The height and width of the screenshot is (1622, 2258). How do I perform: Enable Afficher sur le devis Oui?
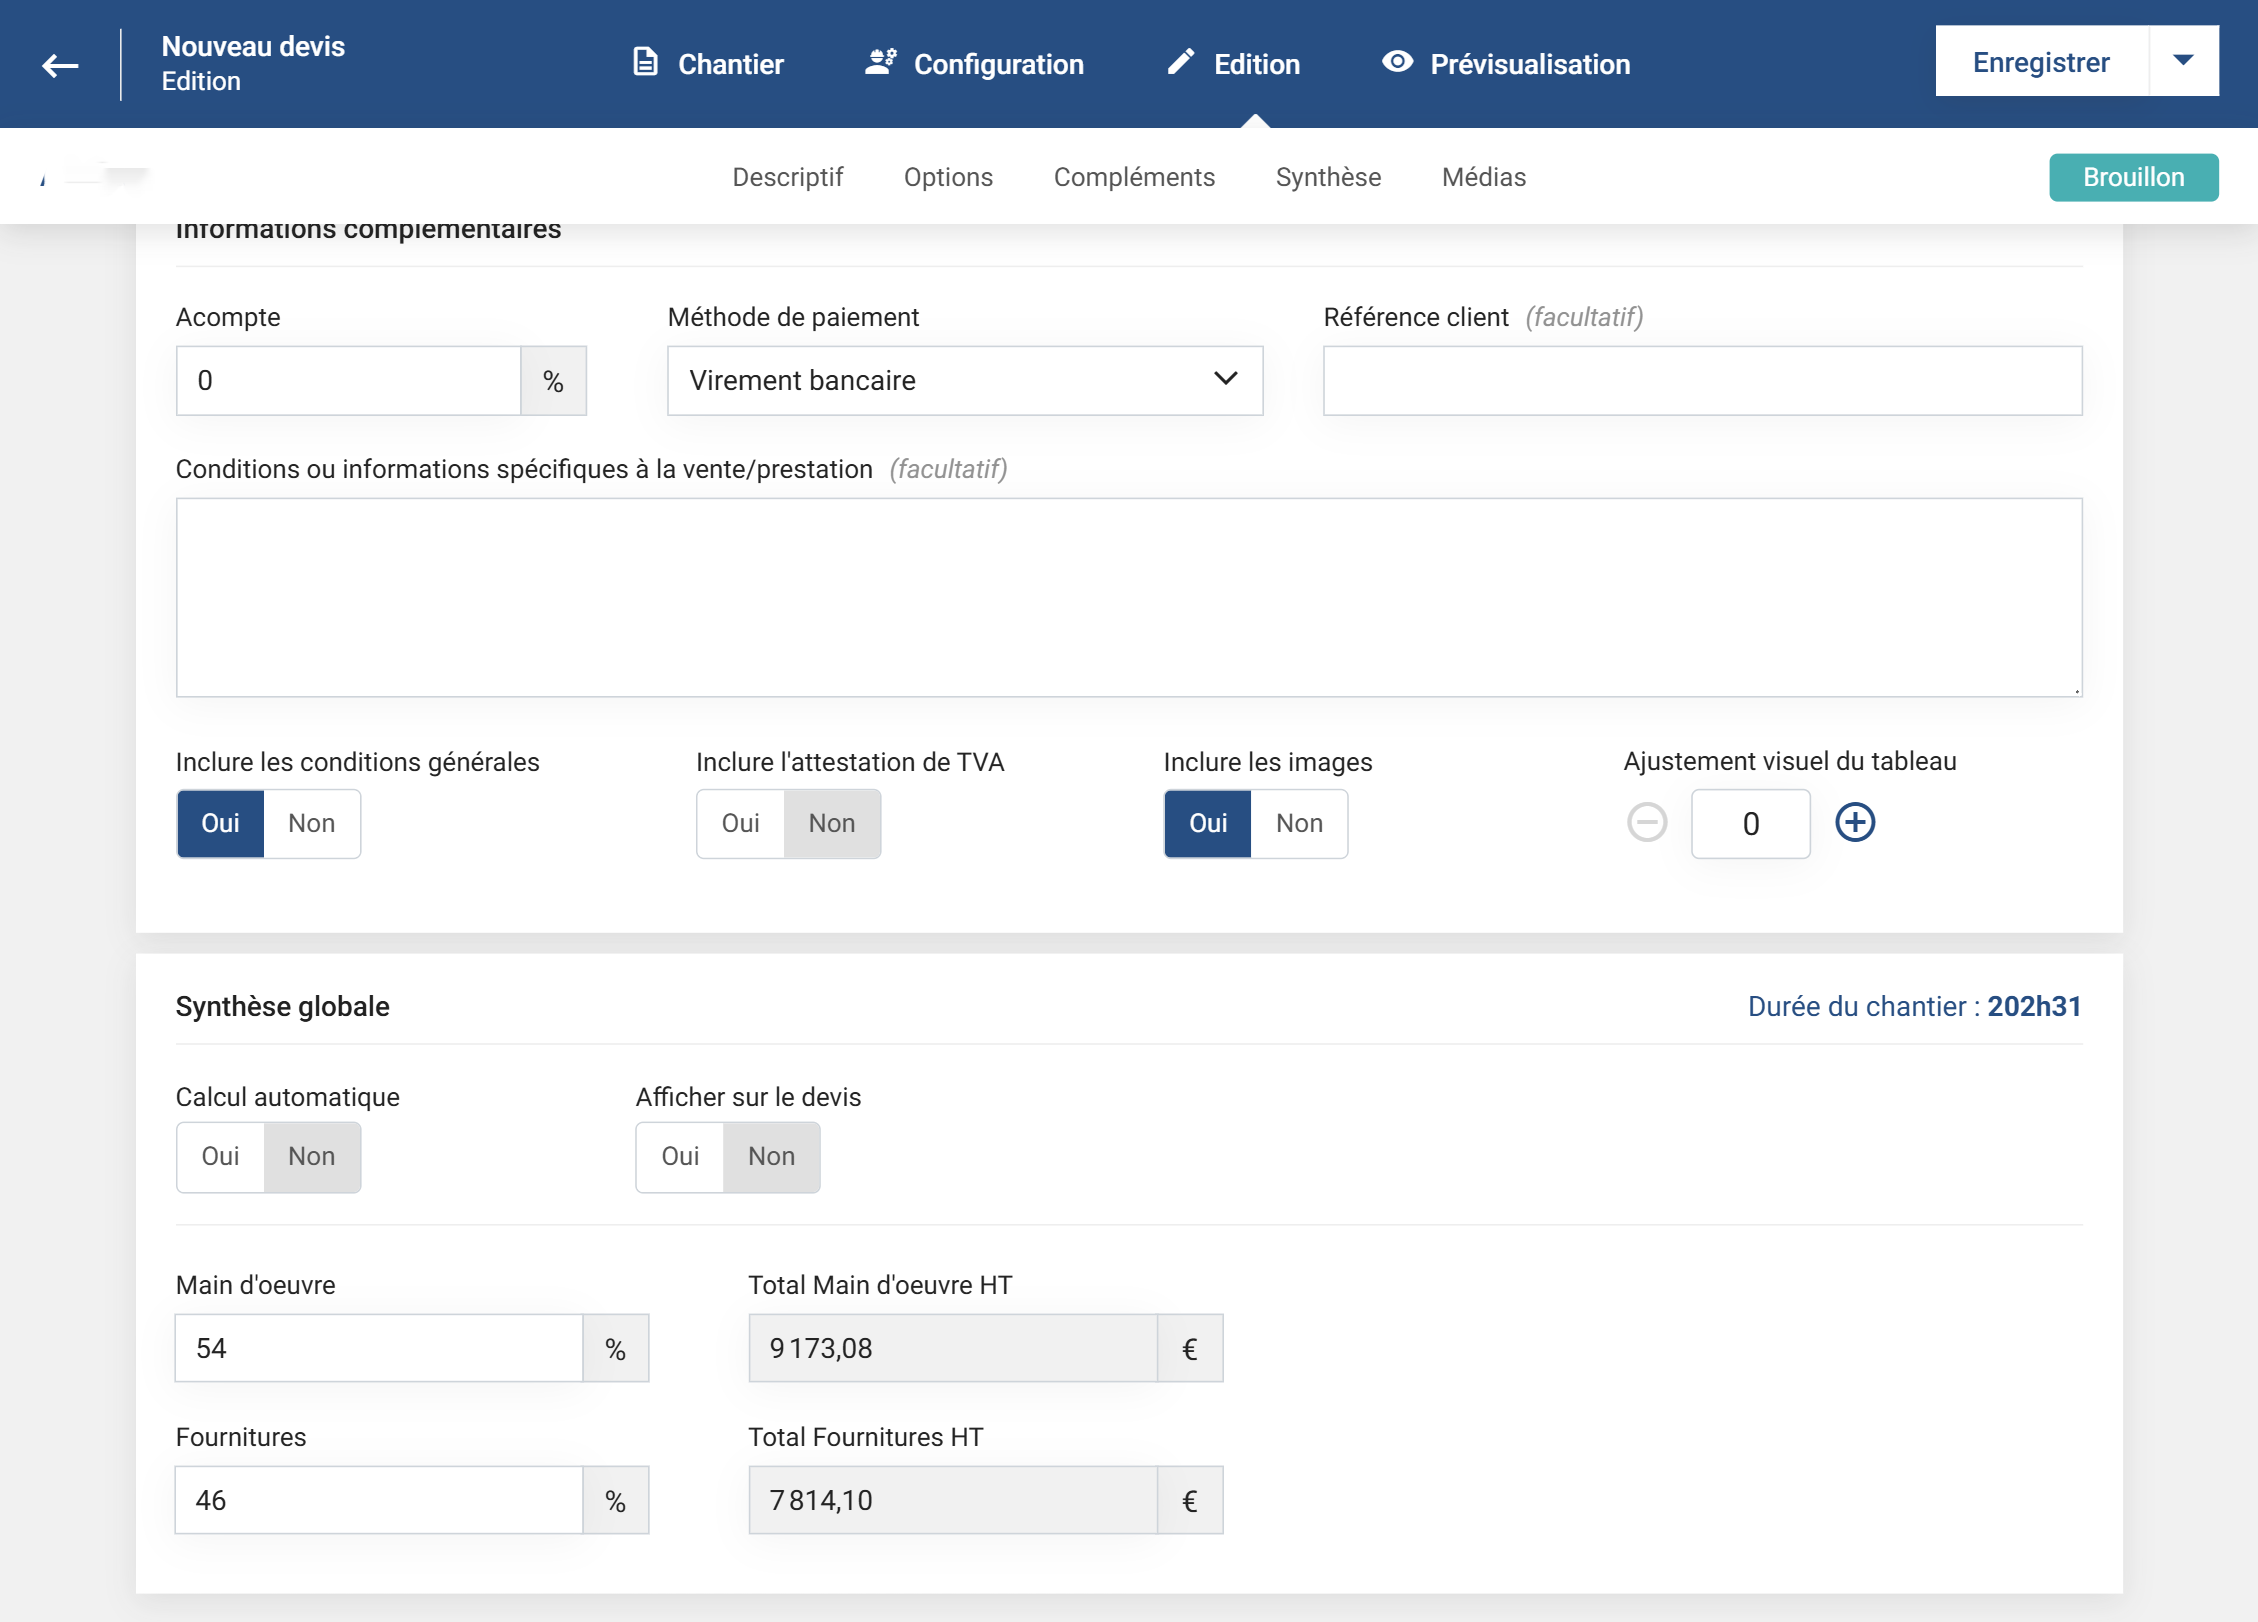pos(680,1156)
